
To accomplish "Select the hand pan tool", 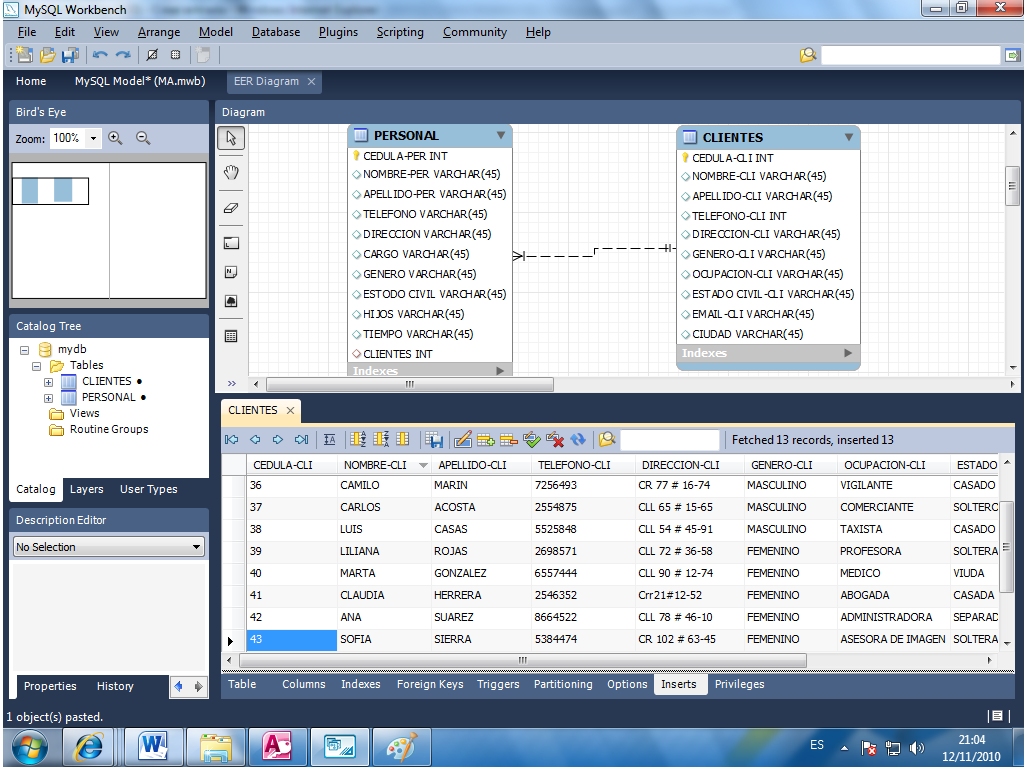I will tap(231, 172).
